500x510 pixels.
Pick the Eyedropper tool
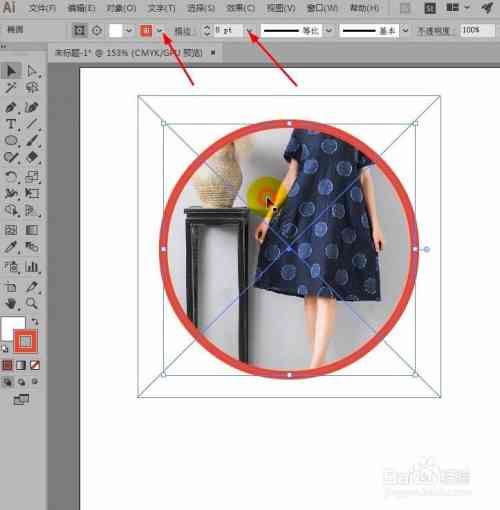11,247
